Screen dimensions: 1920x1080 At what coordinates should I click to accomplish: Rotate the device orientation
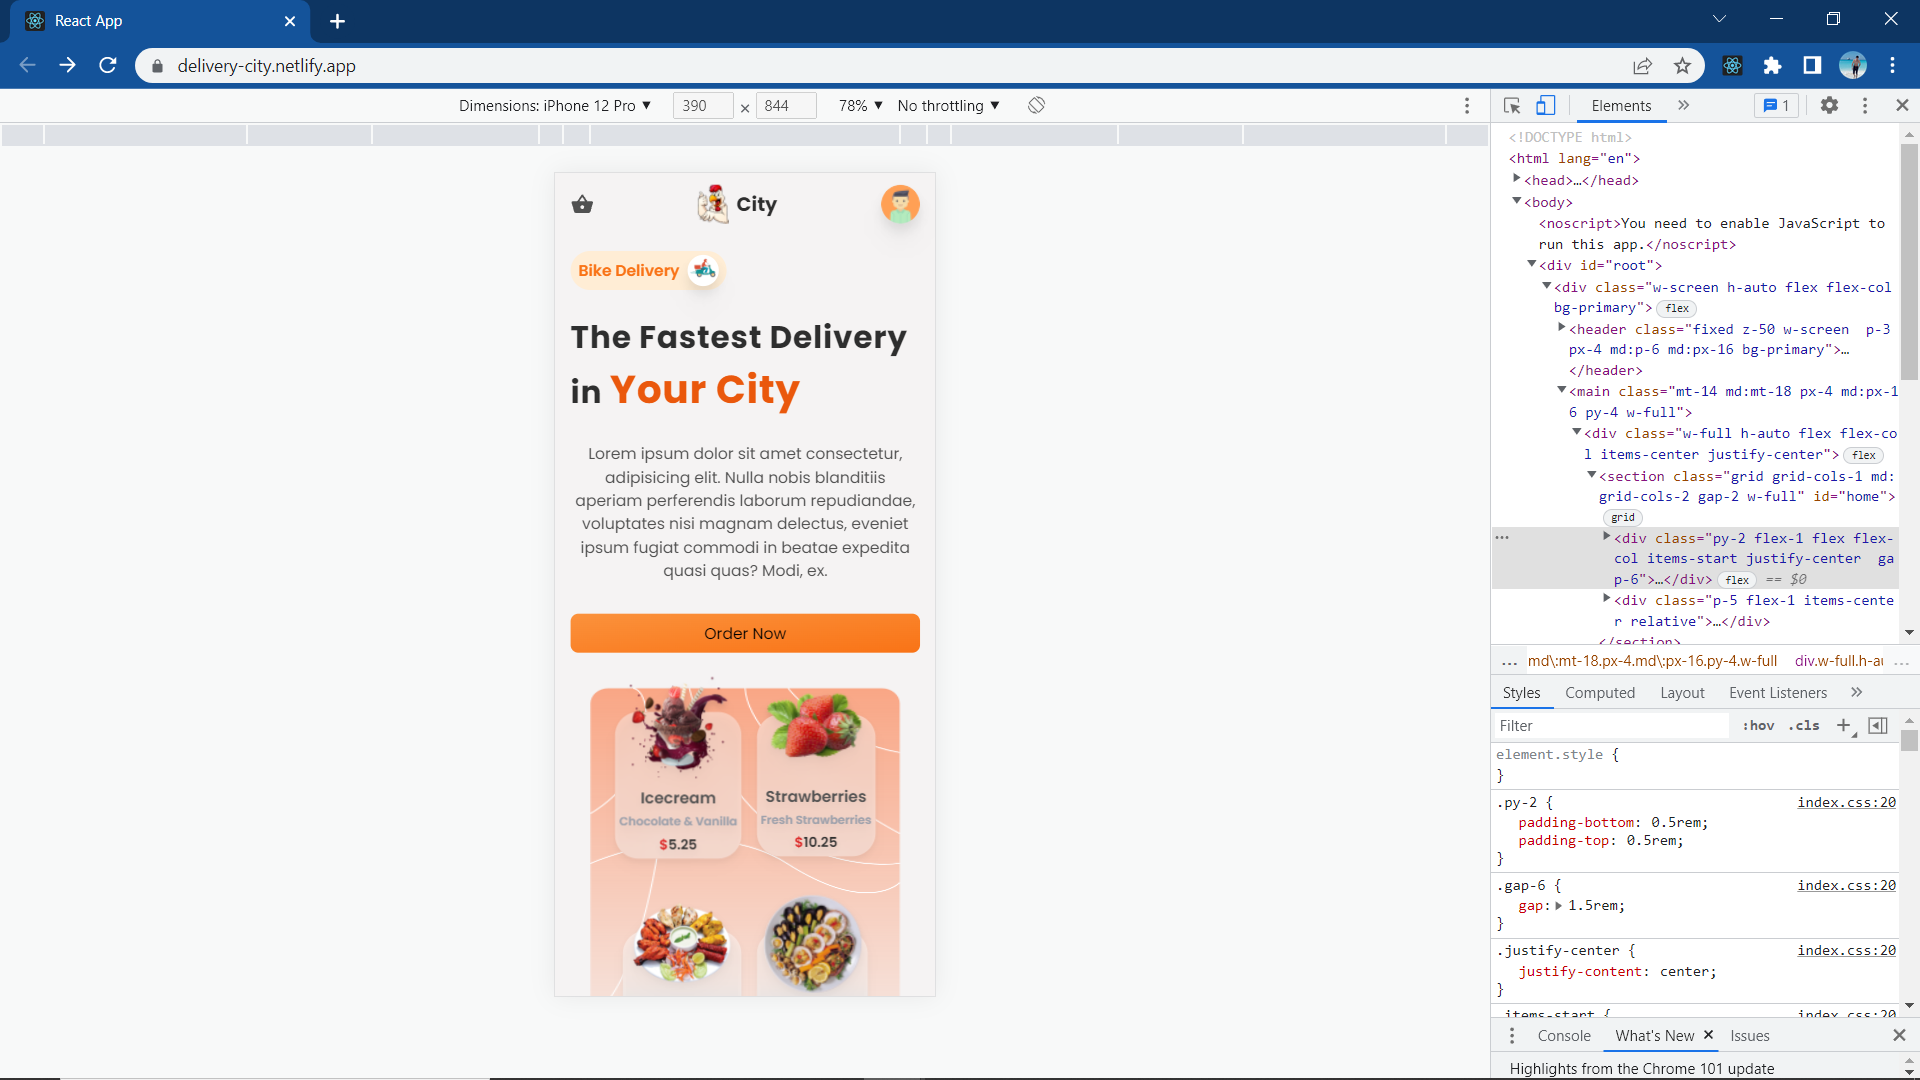coord(1036,105)
